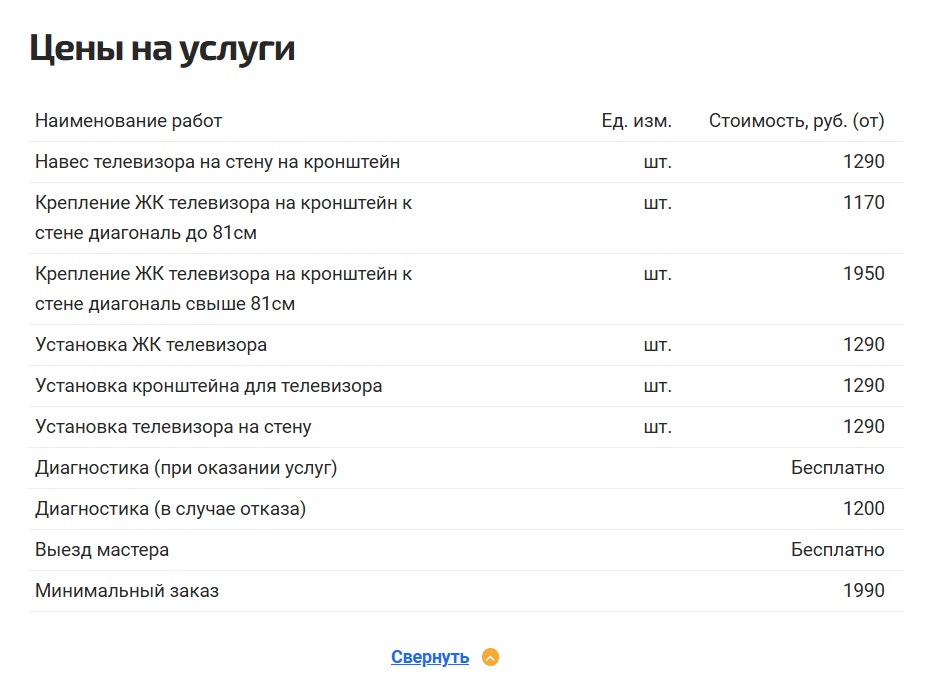This screenshot has height=691, width=925.
Task: Click the "Наименование работ" column header
Action: [x=129, y=121]
